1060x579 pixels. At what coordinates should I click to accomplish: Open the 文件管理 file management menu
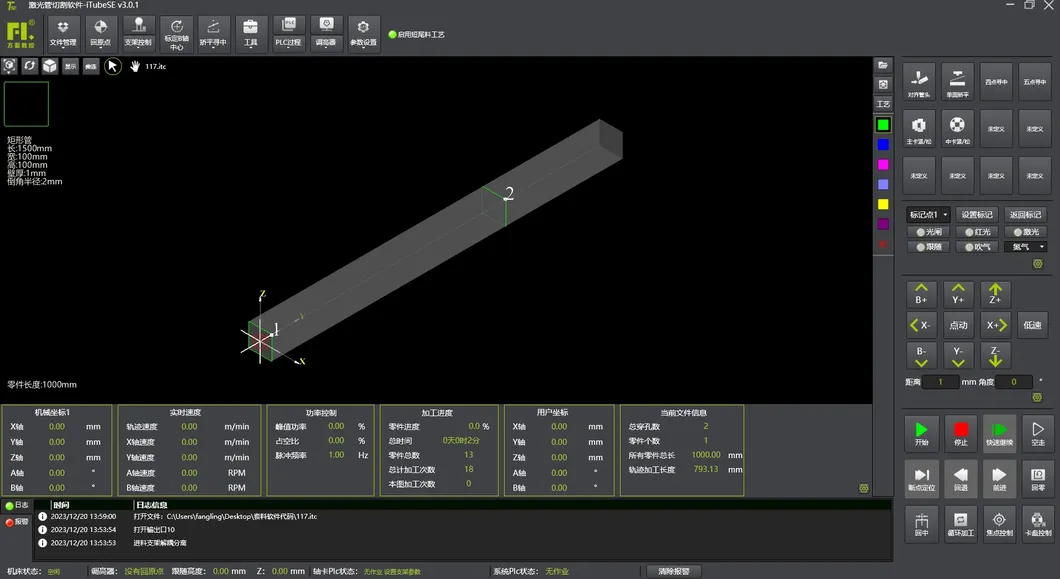(63, 33)
